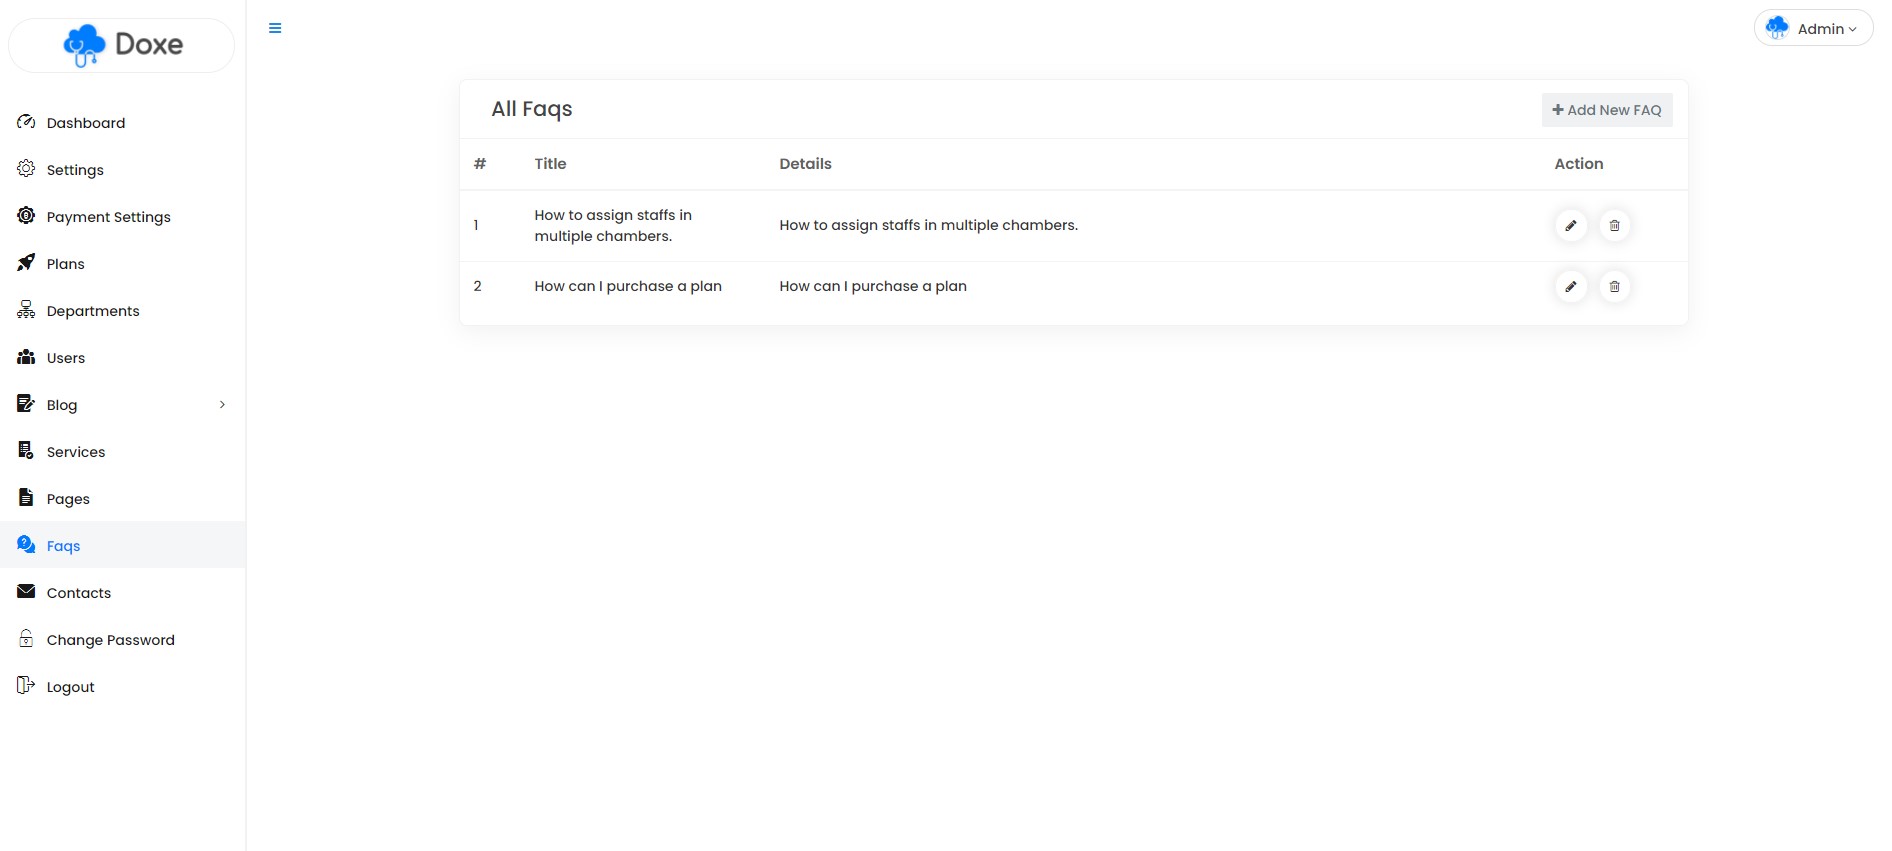Delete the 'How can I purchase a plan' FAQ

pyautogui.click(x=1614, y=287)
